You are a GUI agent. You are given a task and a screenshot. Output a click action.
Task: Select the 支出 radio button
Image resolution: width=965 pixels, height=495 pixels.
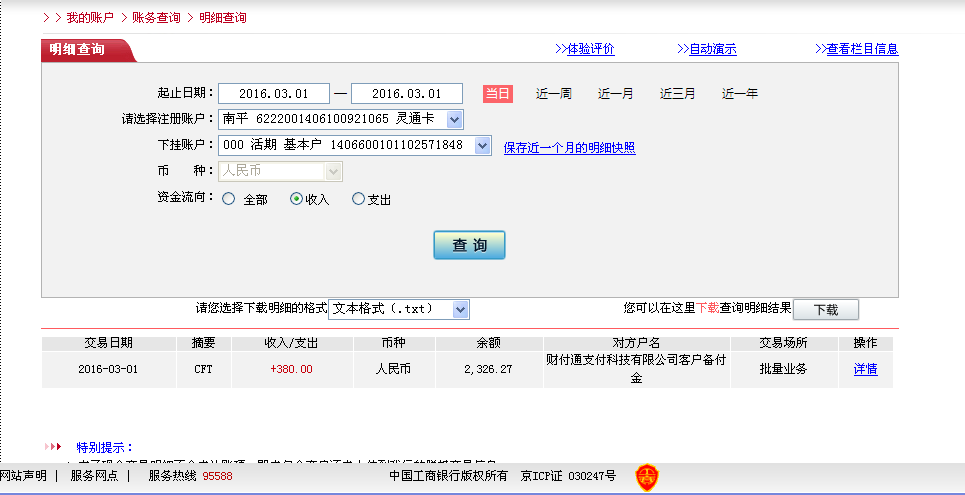coord(359,199)
